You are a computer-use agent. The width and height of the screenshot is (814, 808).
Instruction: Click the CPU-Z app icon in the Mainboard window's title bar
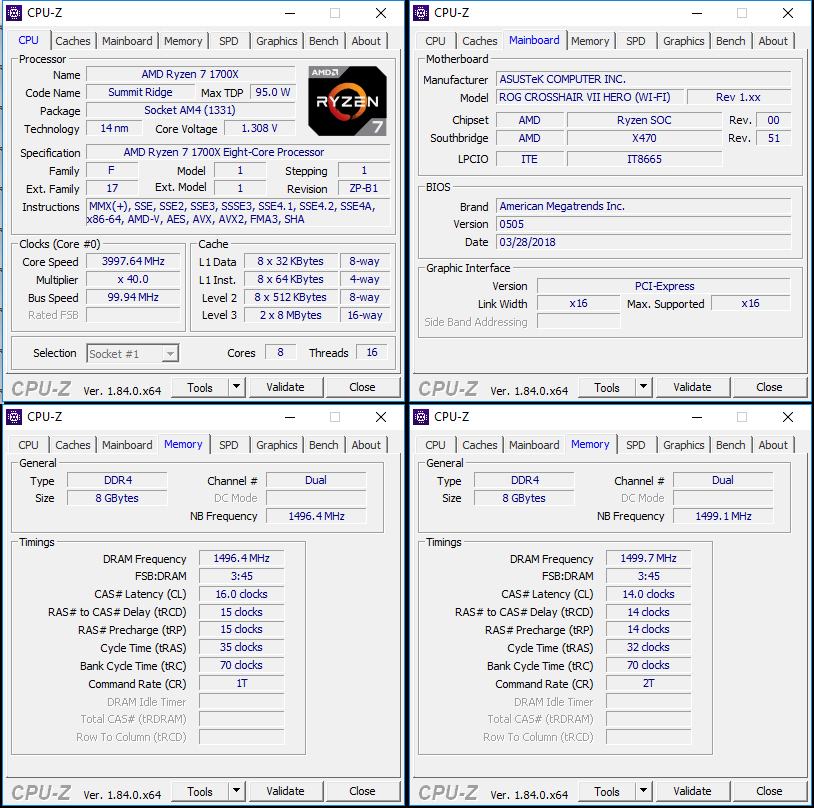point(420,13)
